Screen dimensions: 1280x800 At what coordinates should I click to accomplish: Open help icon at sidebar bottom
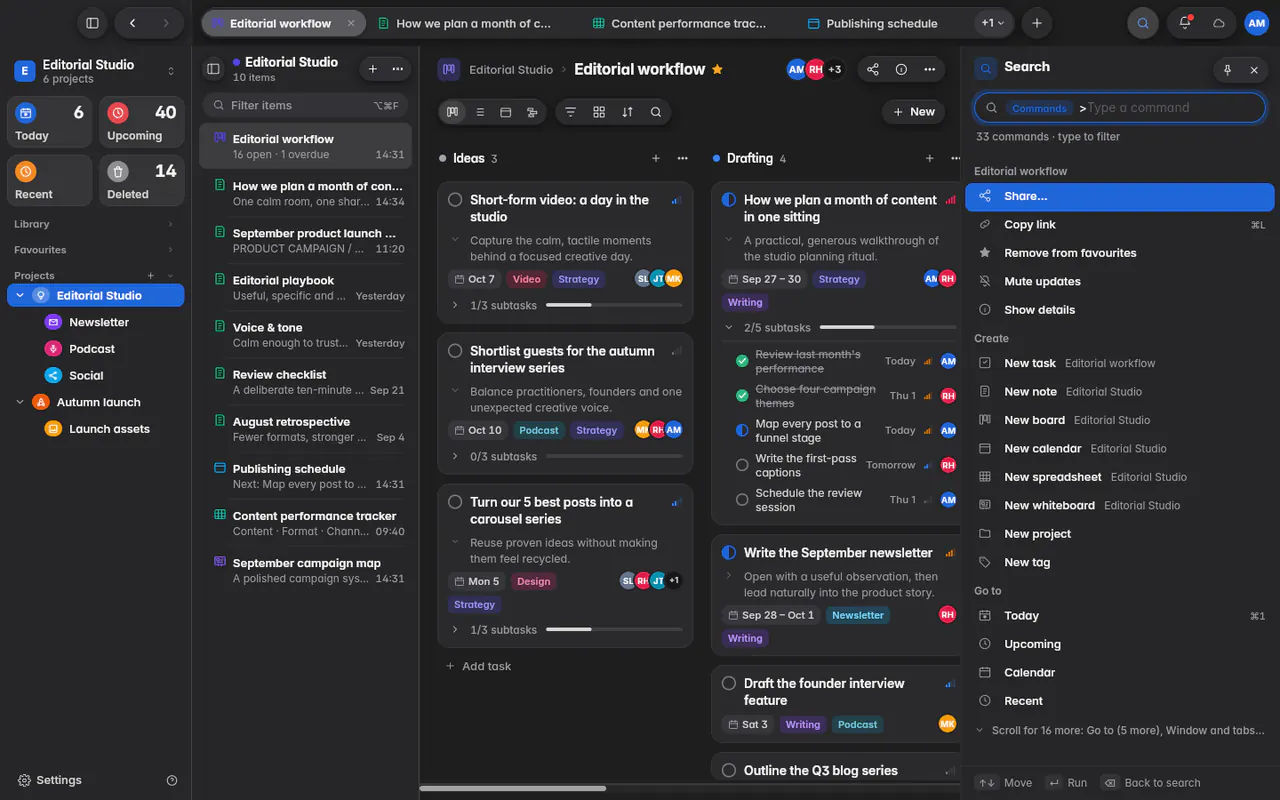[x=172, y=780]
